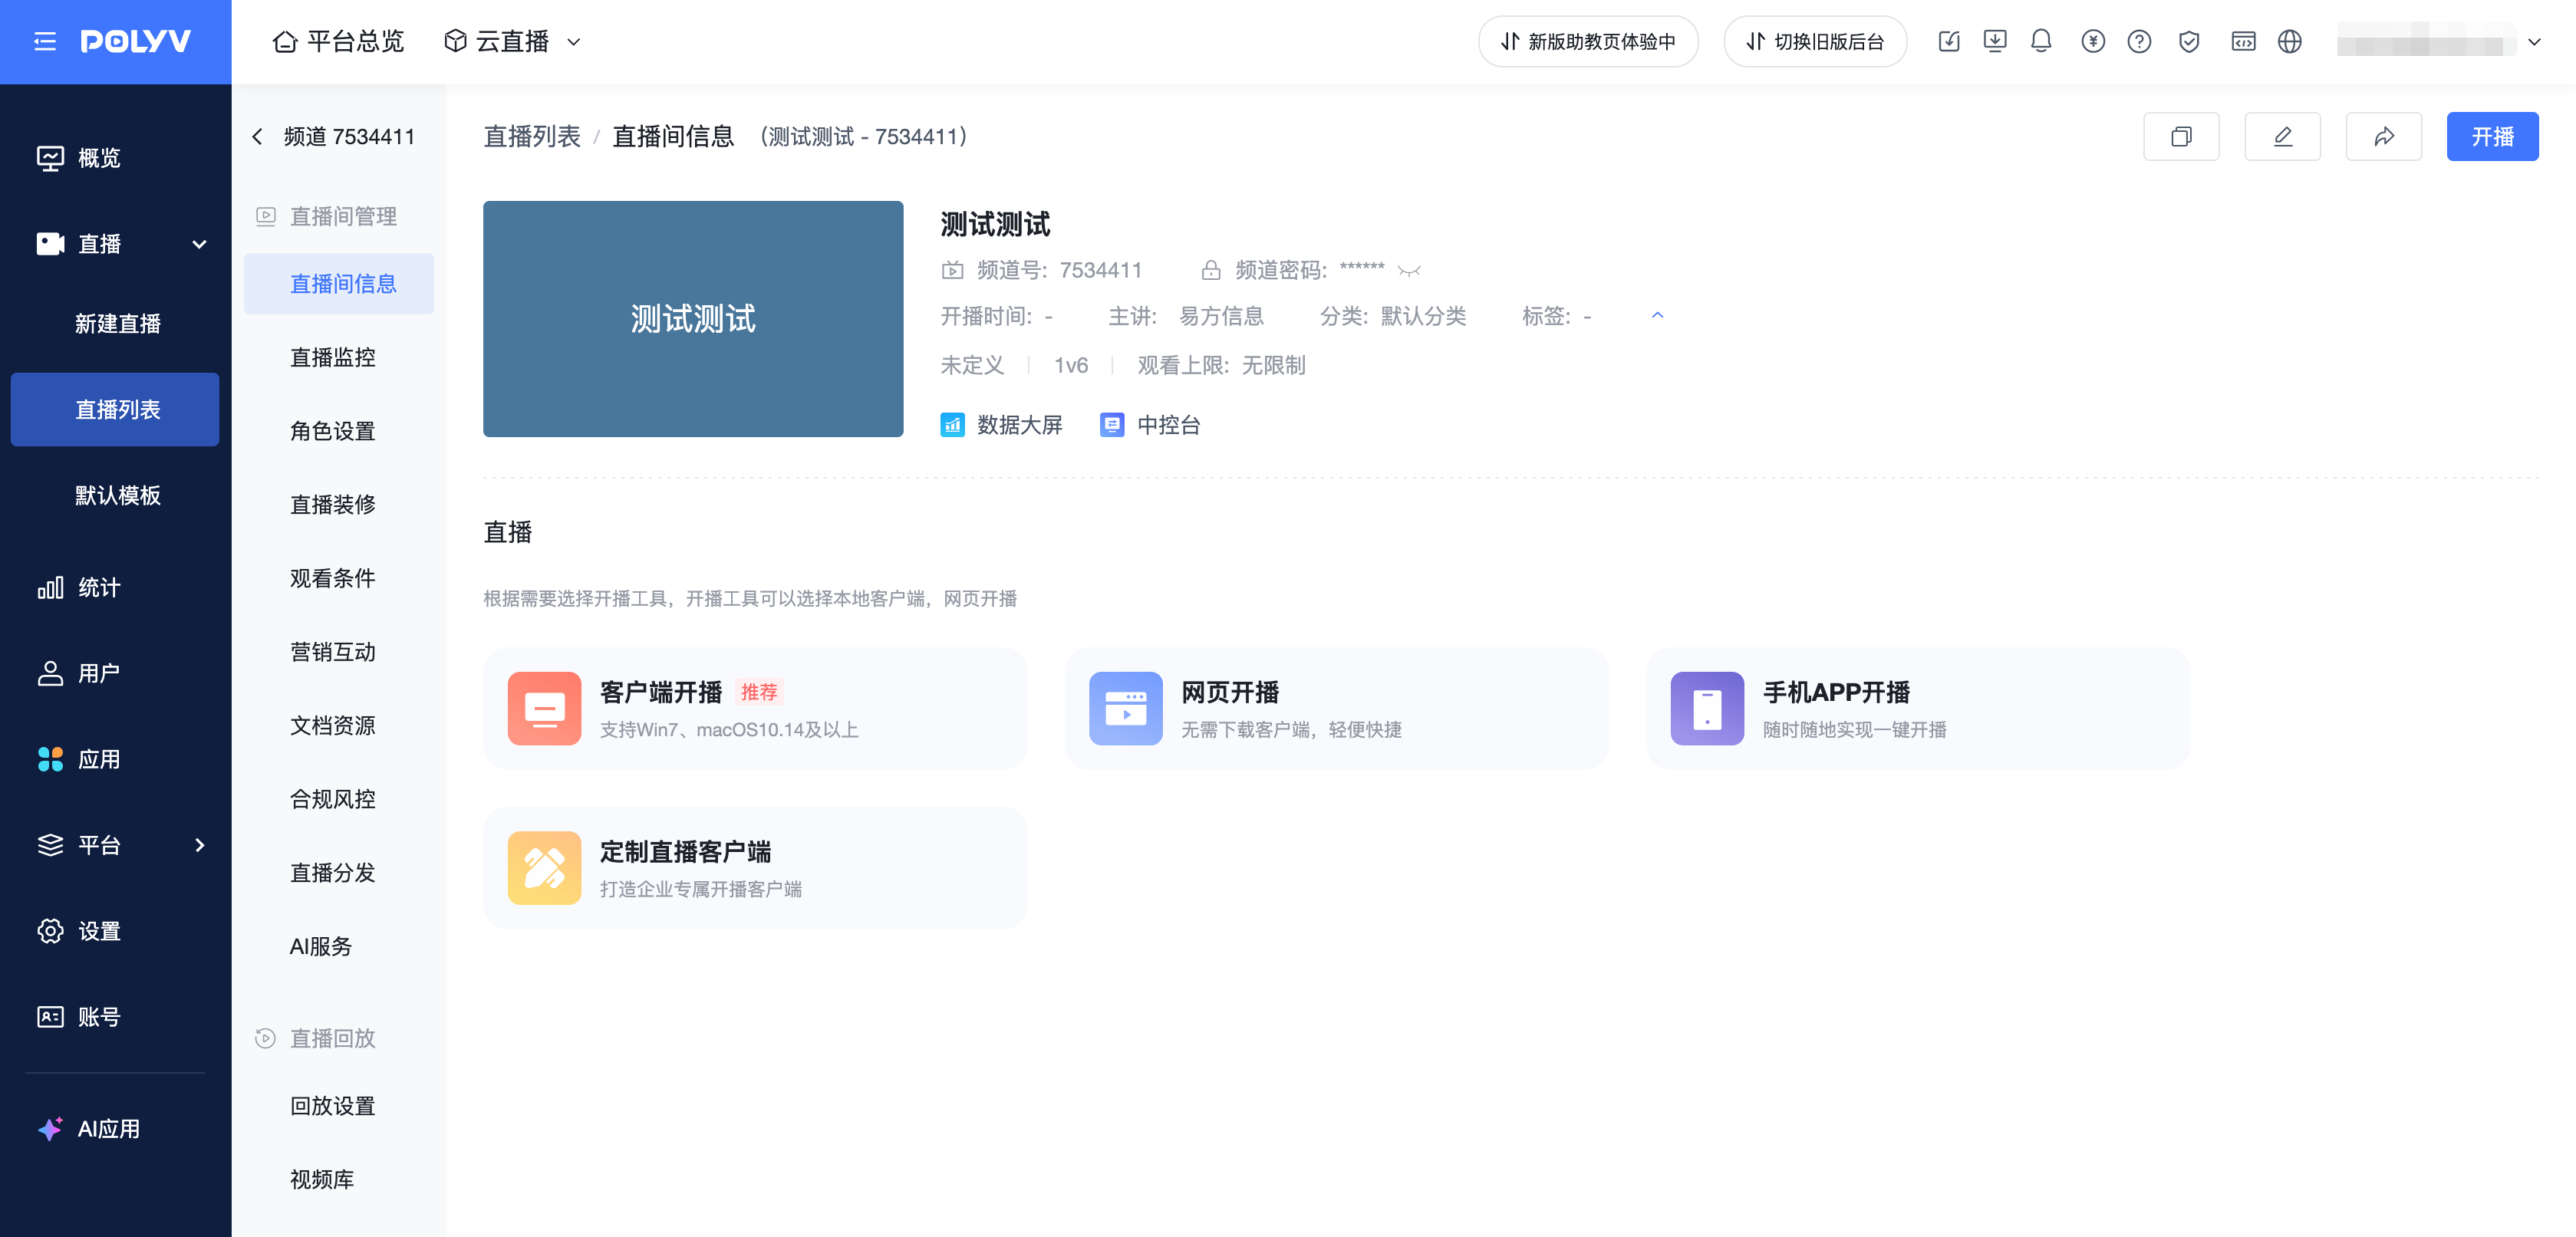This screenshot has width=2576, height=1237.
Task: Select the 定制直播客户端 card
Action: coord(755,868)
